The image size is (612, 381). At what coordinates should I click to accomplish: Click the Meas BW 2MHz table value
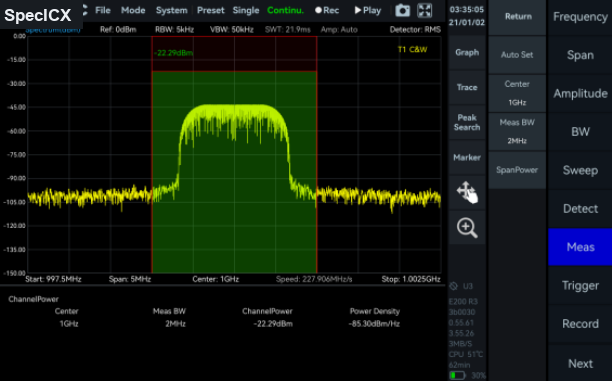176,324
